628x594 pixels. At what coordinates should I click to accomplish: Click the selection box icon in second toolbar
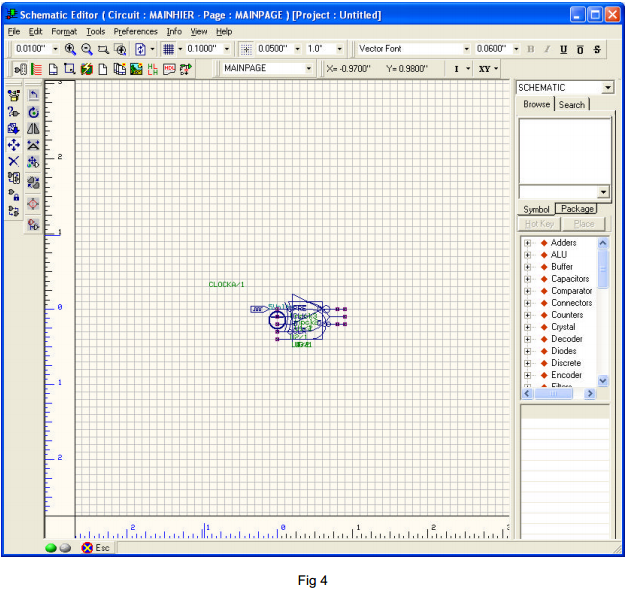click(70, 69)
